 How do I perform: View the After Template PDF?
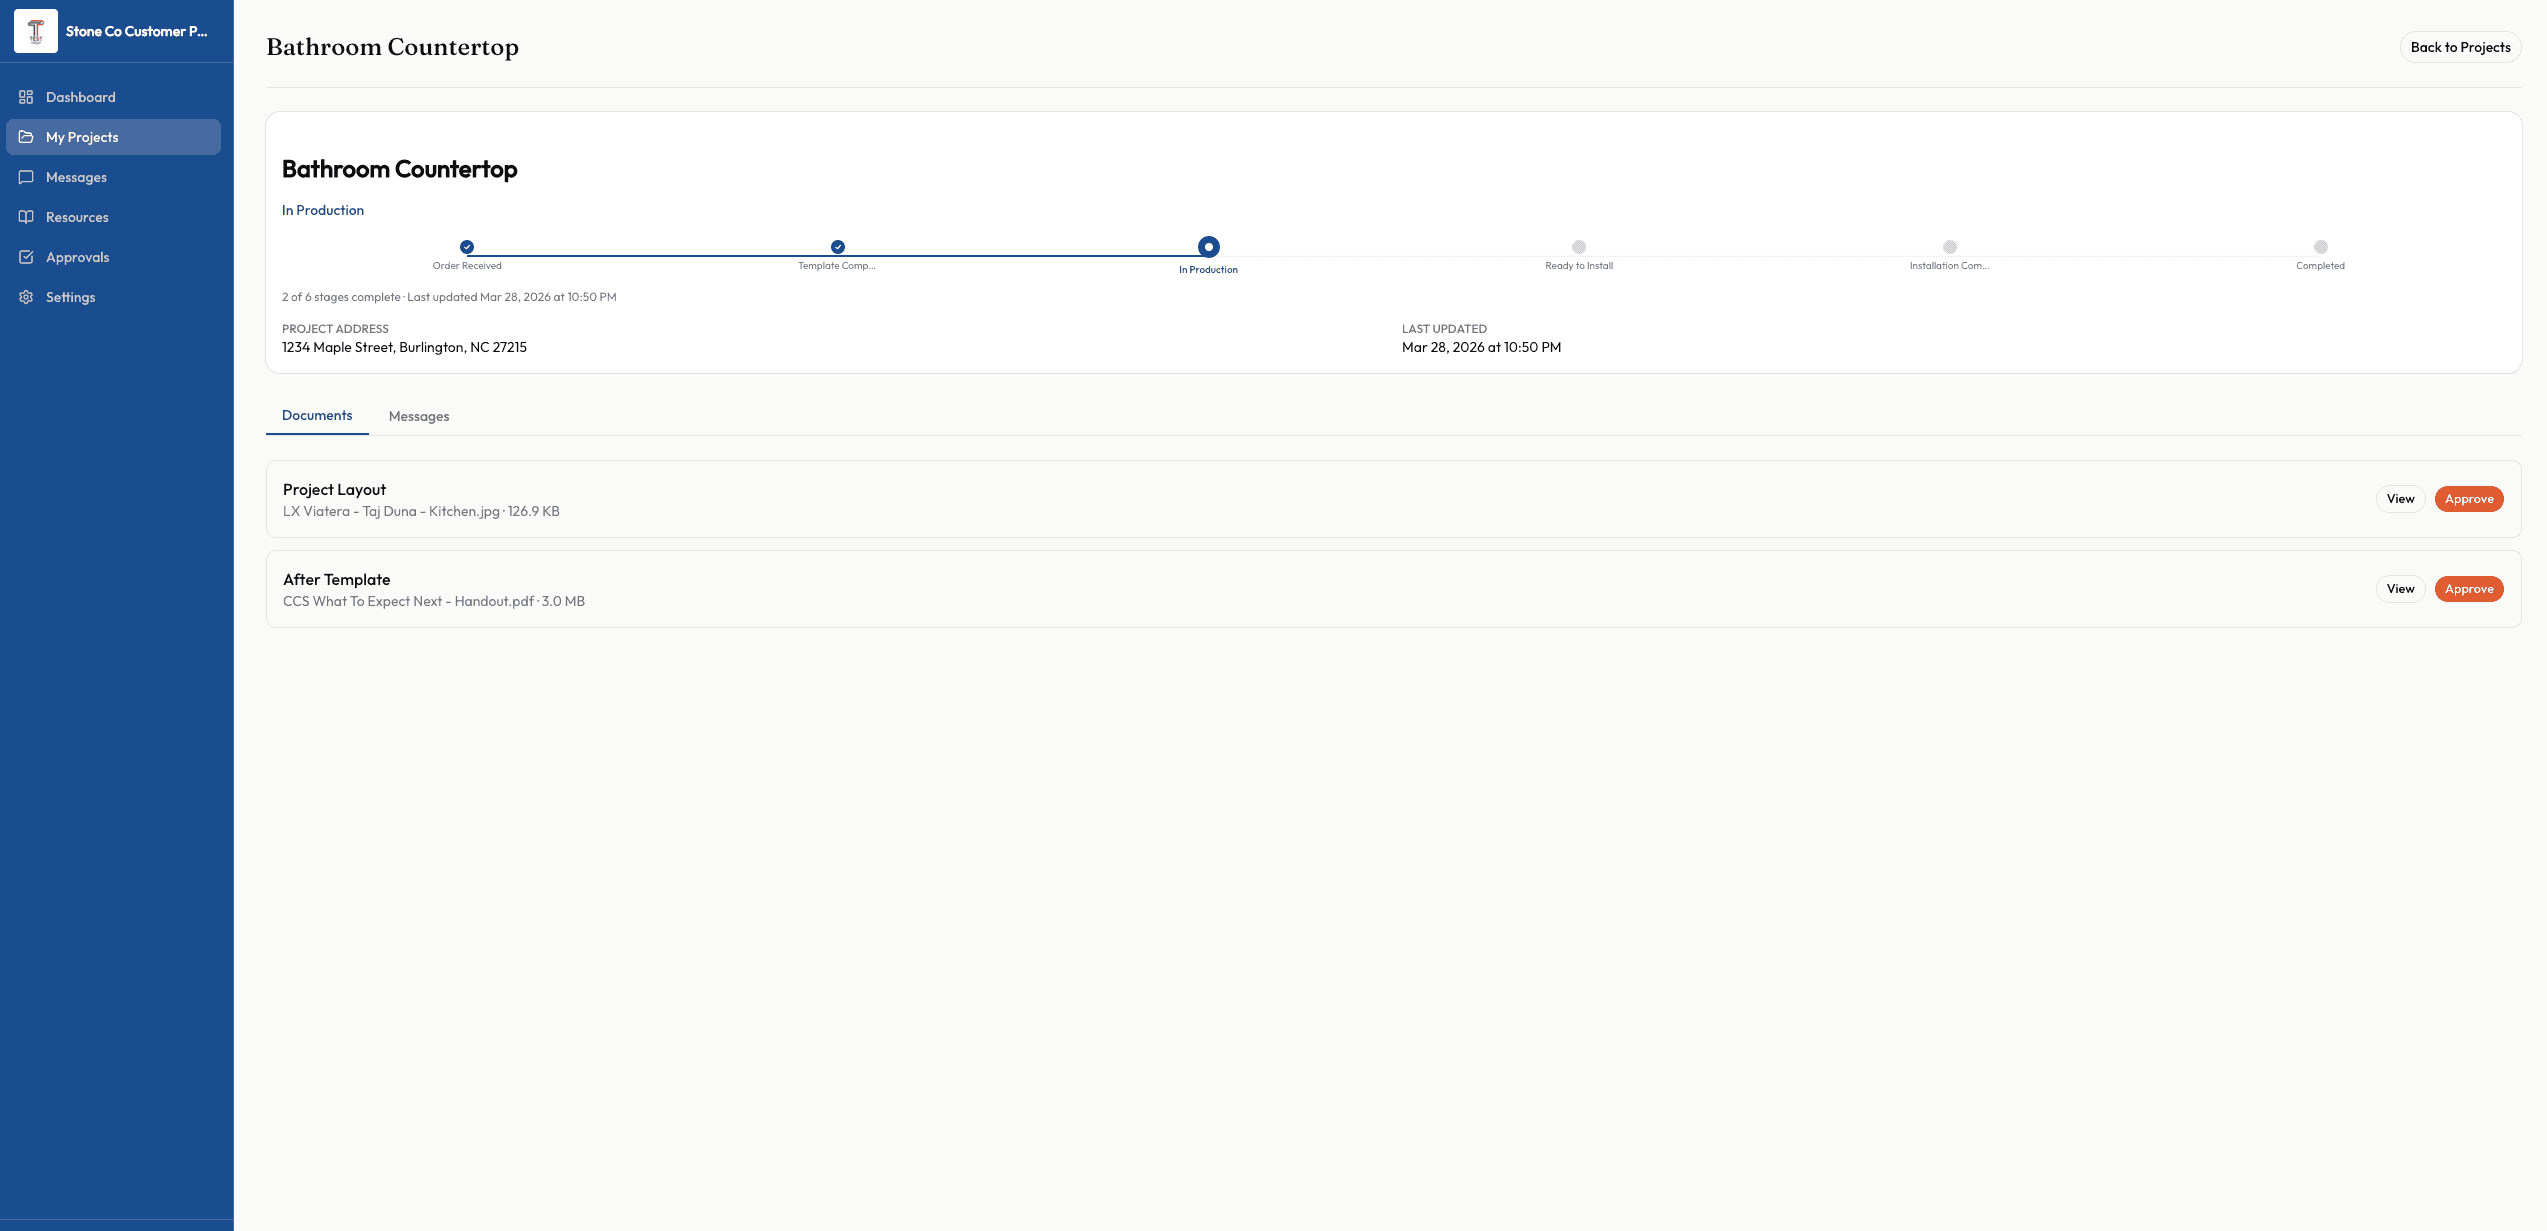(x=2400, y=588)
